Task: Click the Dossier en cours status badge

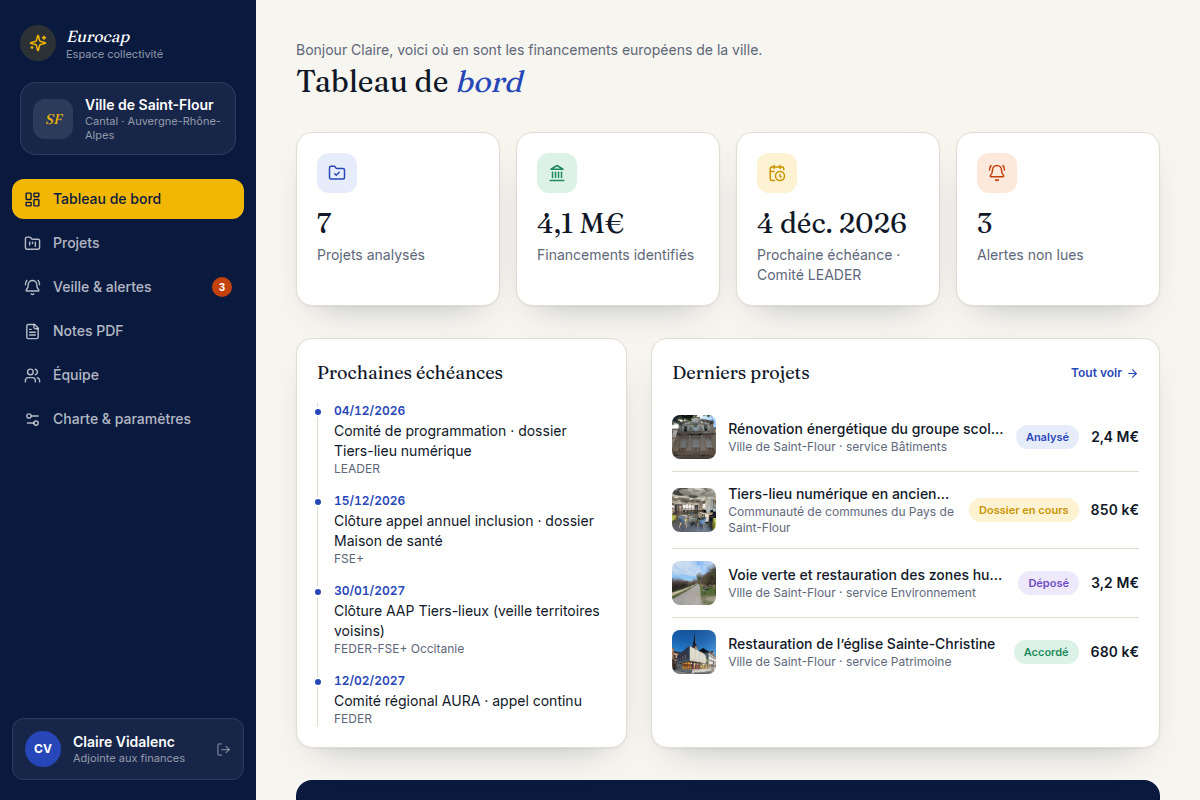Action: (1023, 510)
